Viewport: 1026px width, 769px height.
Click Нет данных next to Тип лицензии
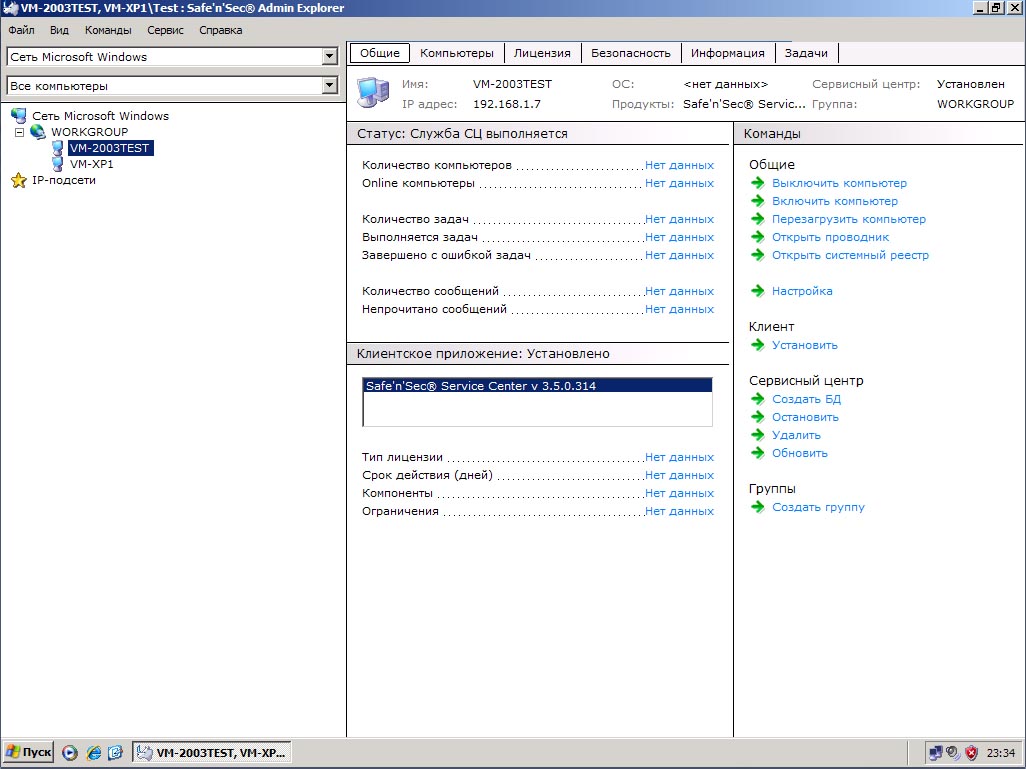tap(679, 457)
